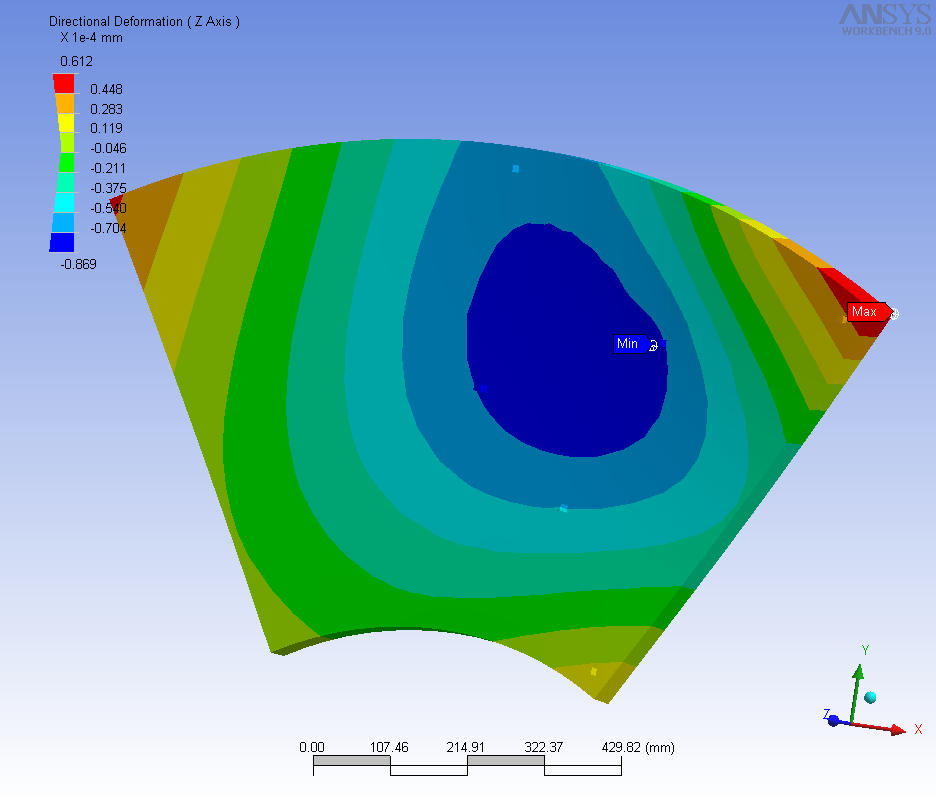The width and height of the screenshot is (936, 800).
Task: Click the legend value 0.448
Action: click(106, 90)
